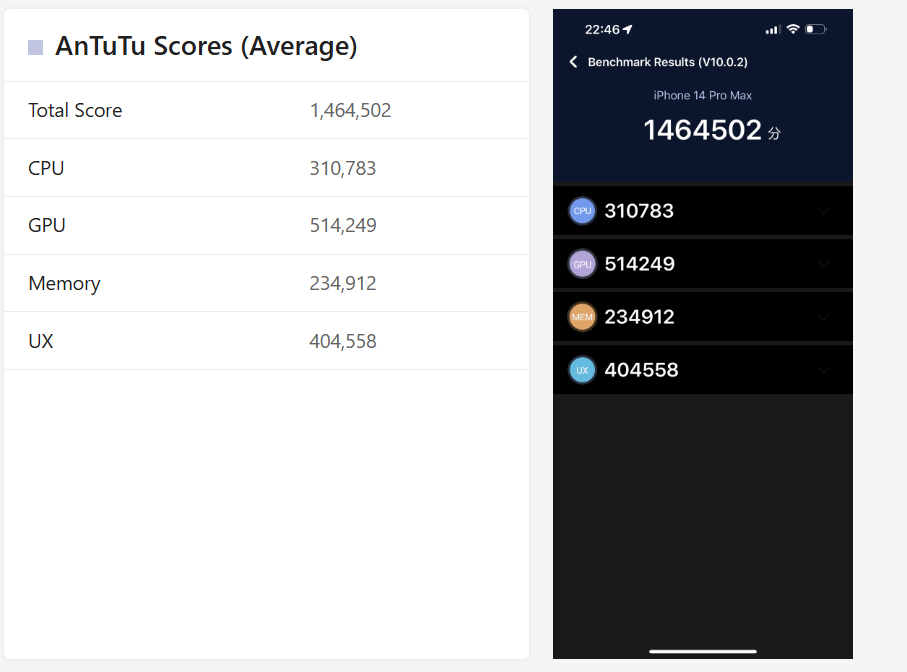Click the orange MEM badge icon
907x672 pixels.
(x=582, y=317)
